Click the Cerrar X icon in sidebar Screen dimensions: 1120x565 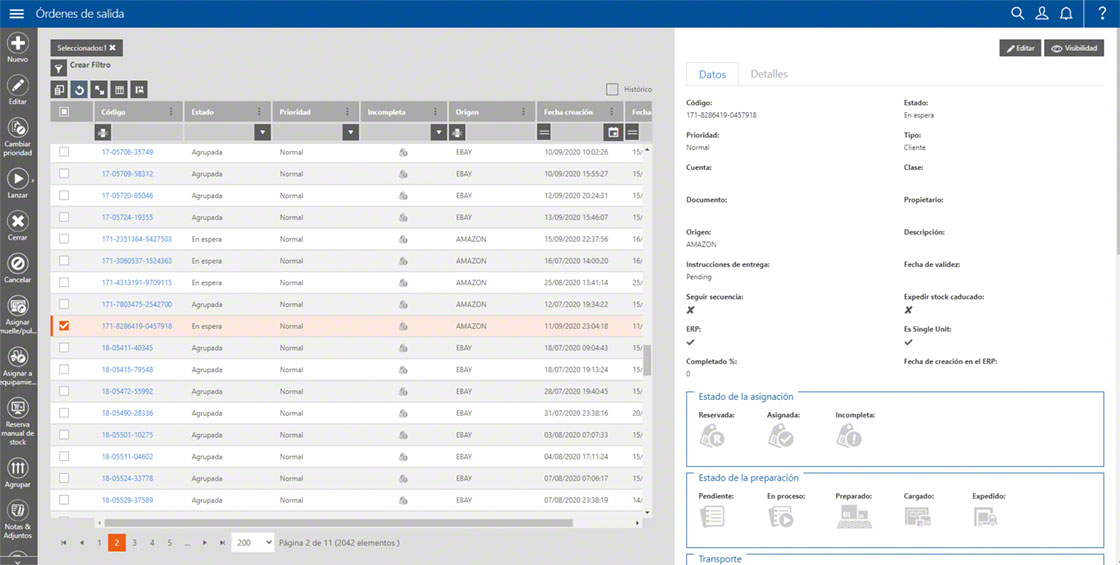17,221
